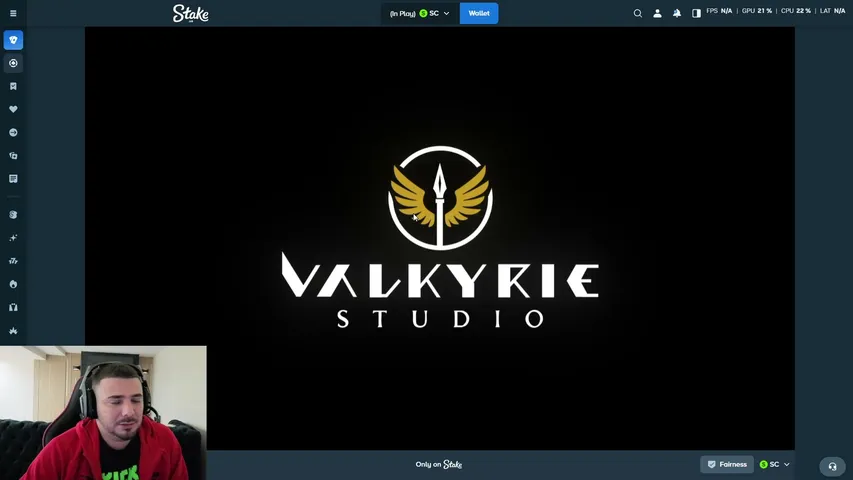Open the Fairness dialog

727,464
